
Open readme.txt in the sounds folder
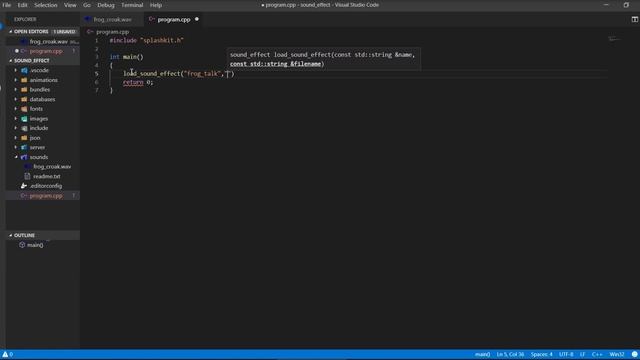pos(47,176)
